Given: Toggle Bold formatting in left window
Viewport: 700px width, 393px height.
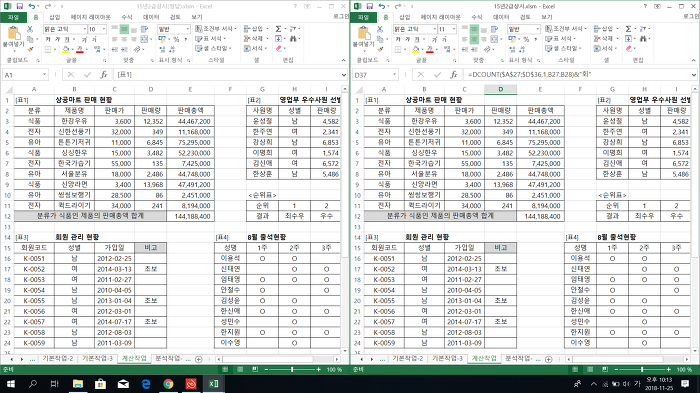Looking at the screenshot, I should (x=48, y=39).
